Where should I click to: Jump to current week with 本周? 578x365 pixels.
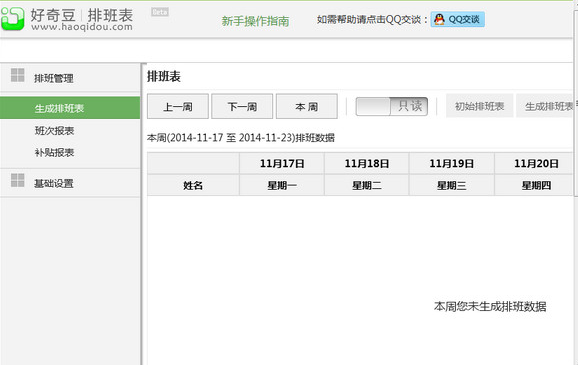tap(307, 107)
